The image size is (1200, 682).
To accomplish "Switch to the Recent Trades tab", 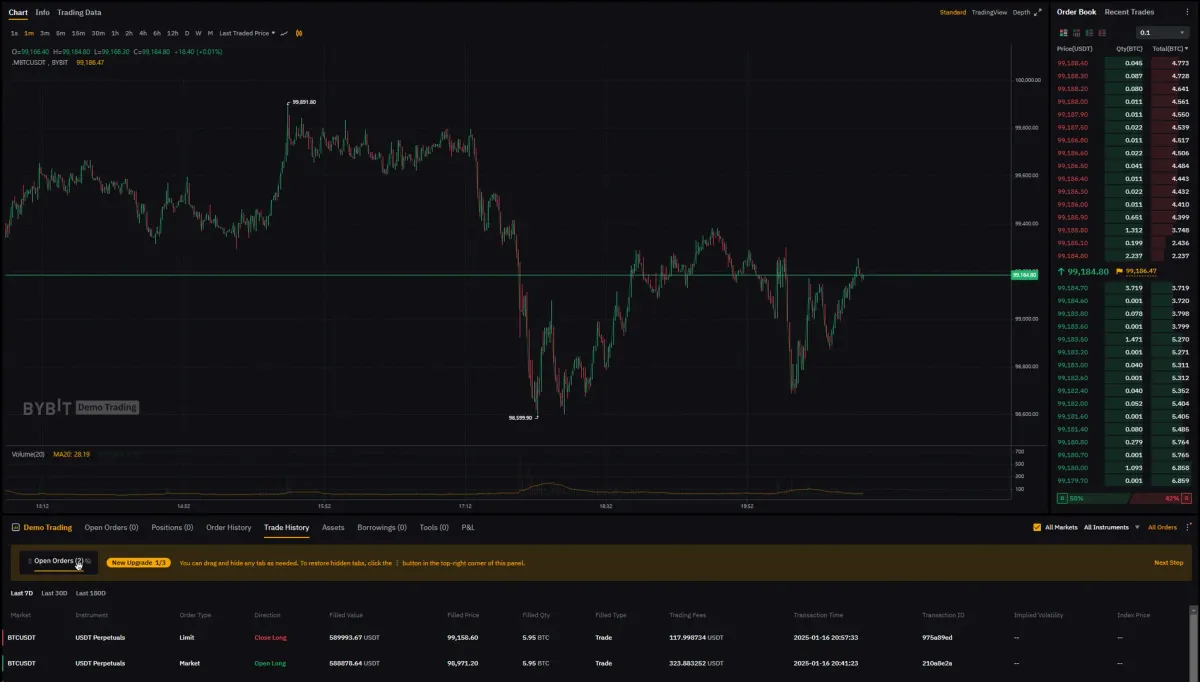I will pyautogui.click(x=1129, y=12).
